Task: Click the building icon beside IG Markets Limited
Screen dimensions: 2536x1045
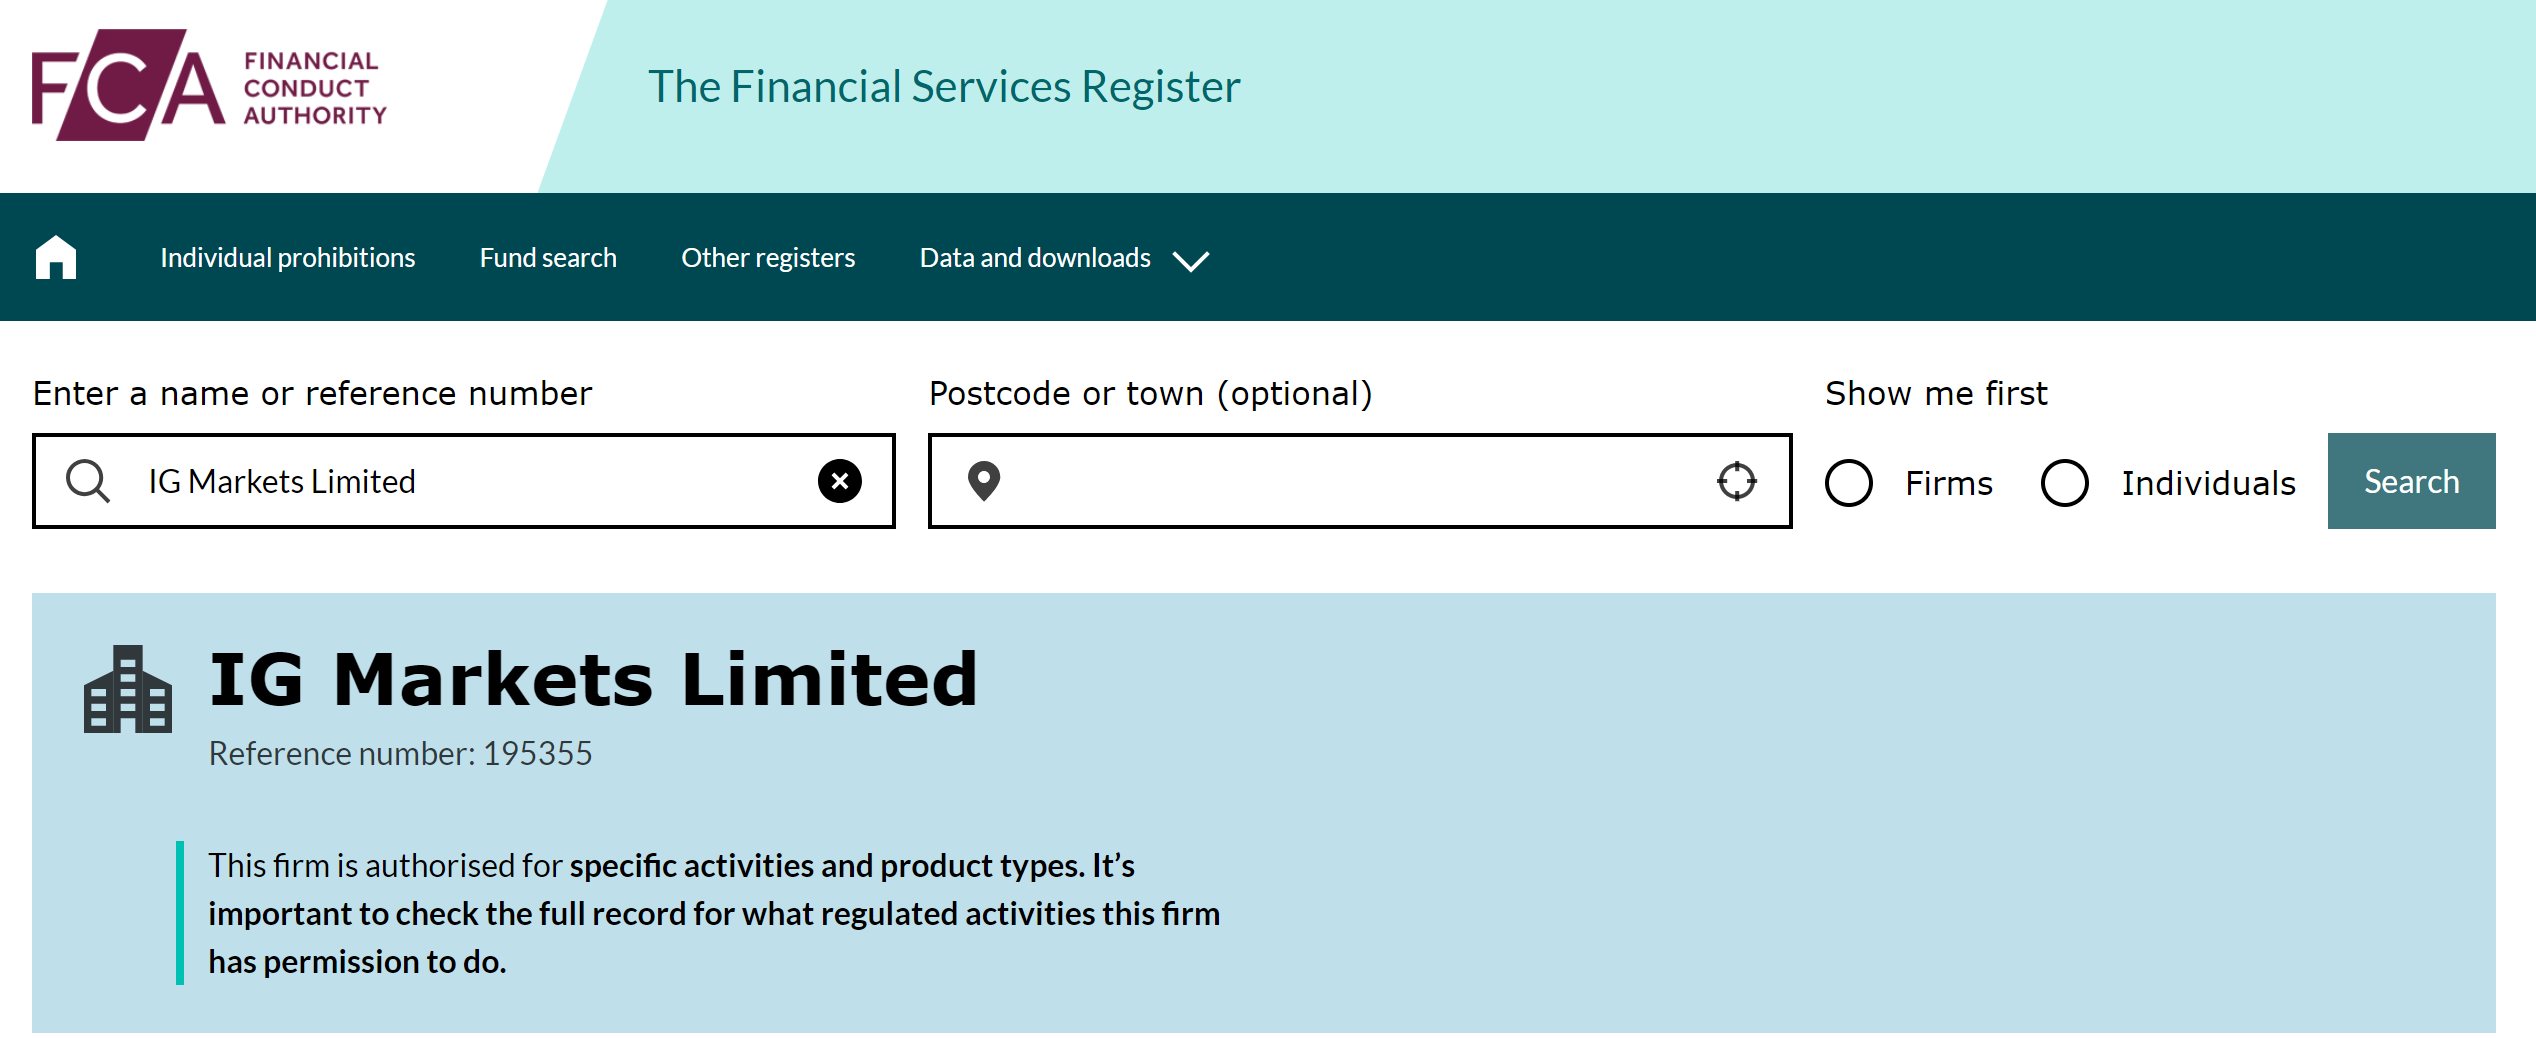Action: click(x=128, y=689)
